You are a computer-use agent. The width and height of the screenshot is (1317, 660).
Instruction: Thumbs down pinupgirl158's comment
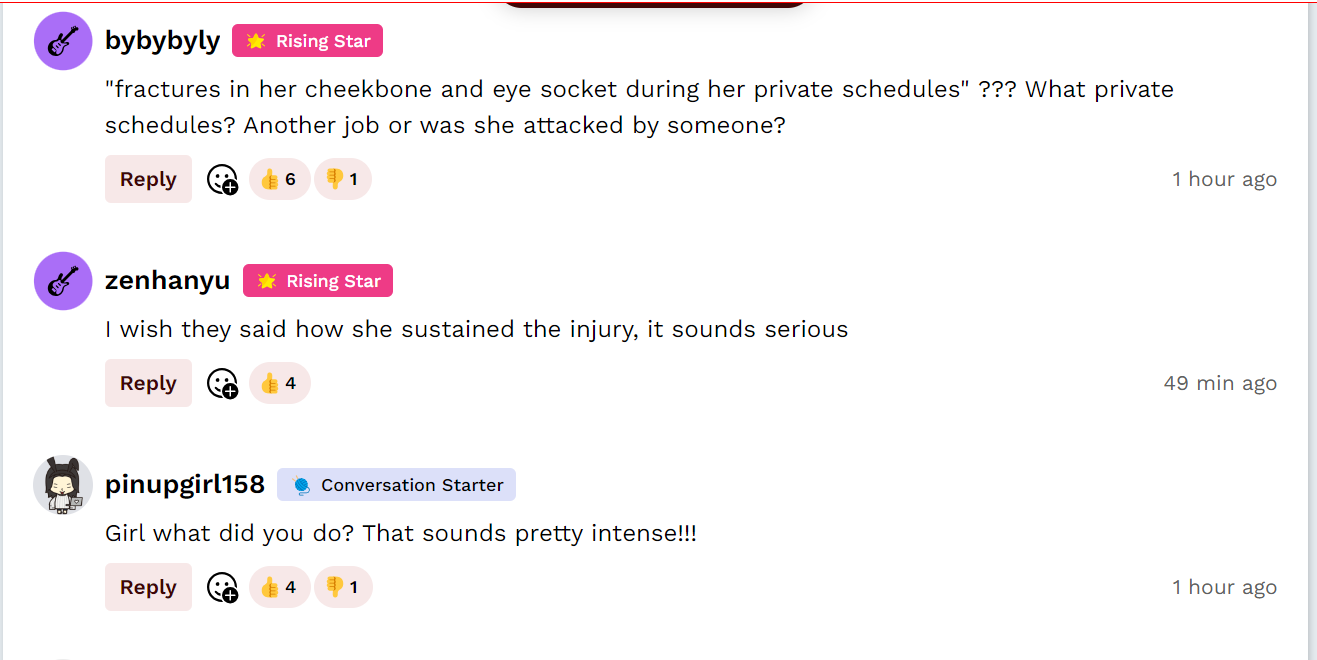pos(343,588)
